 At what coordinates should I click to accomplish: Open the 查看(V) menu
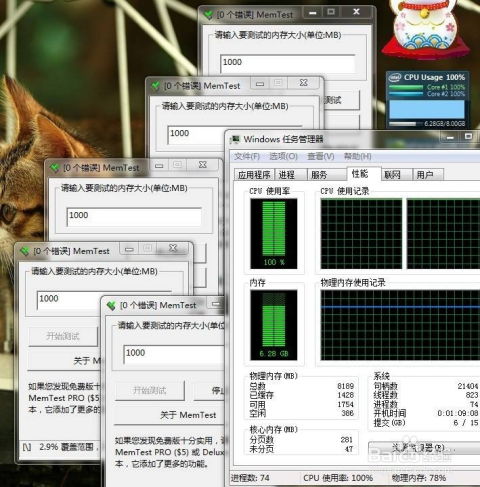[321, 156]
